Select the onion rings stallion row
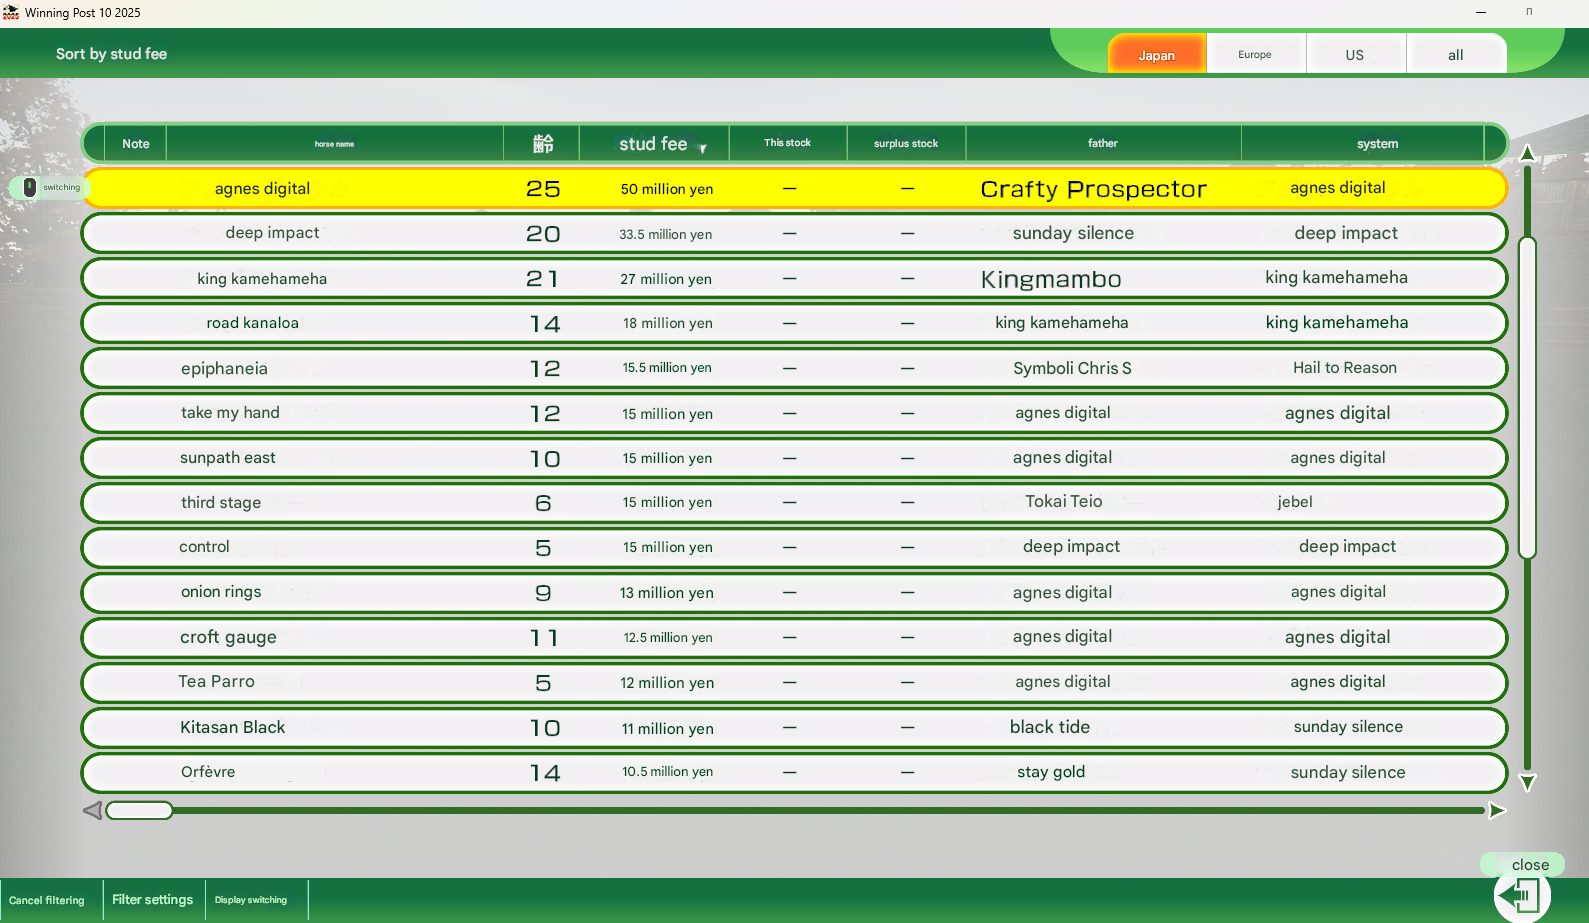This screenshot has width=1589, height=923. click(x=794, y=592)
